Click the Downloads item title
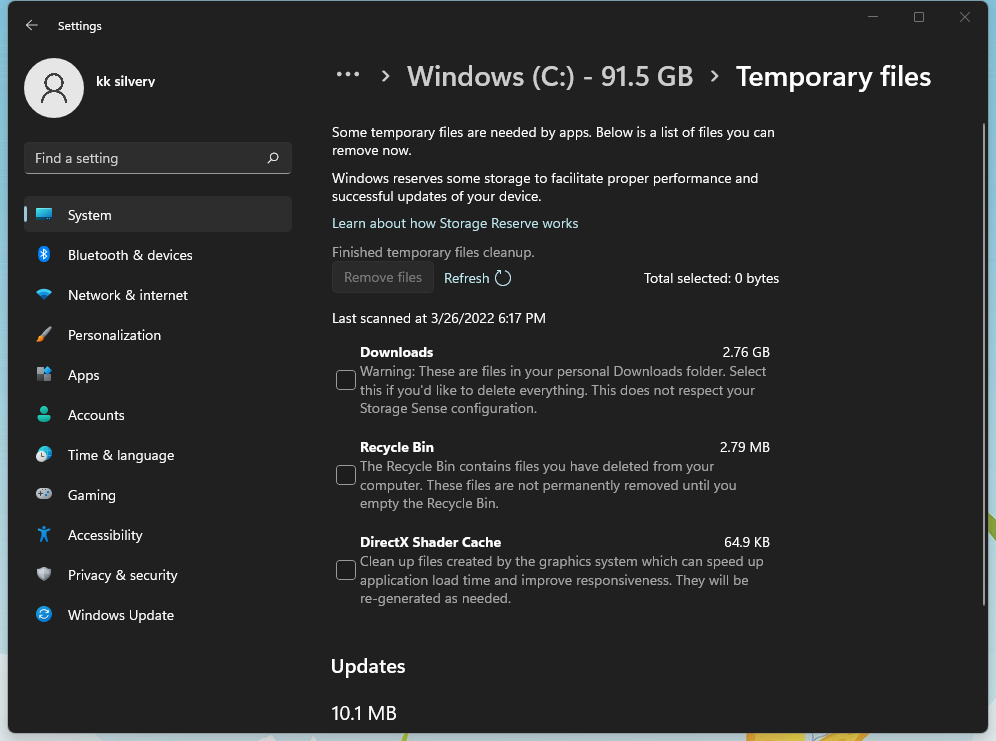The height and width of the screenshot is (741, 996). 396,352
